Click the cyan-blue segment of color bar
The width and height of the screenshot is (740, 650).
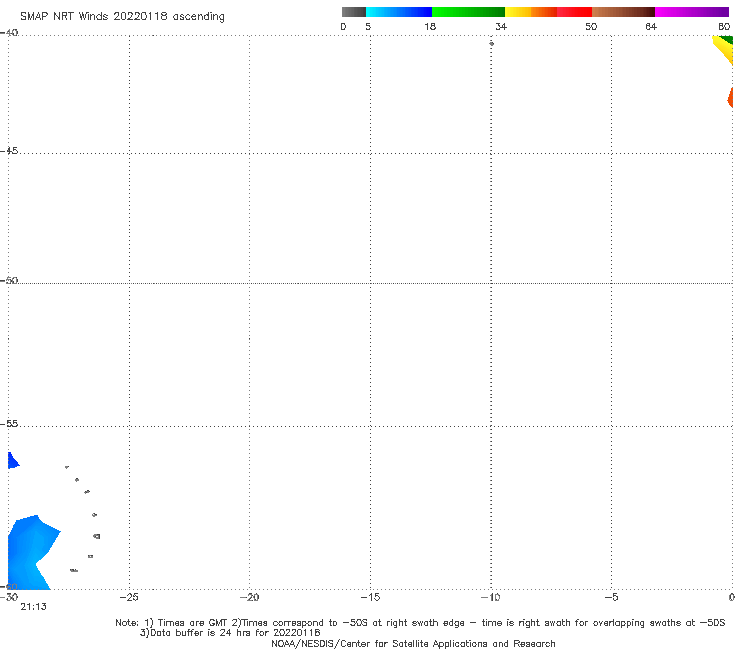click(399, 12)
